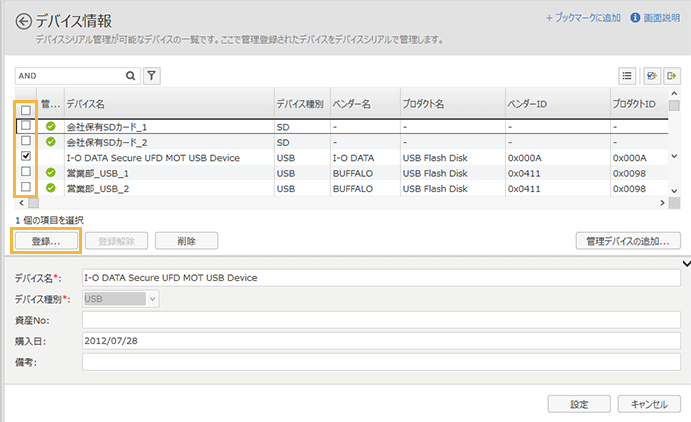Screen dimensions: 691x422
Task: Click the 購入日 field showing 2012/07/28
Action: [381, 341]
